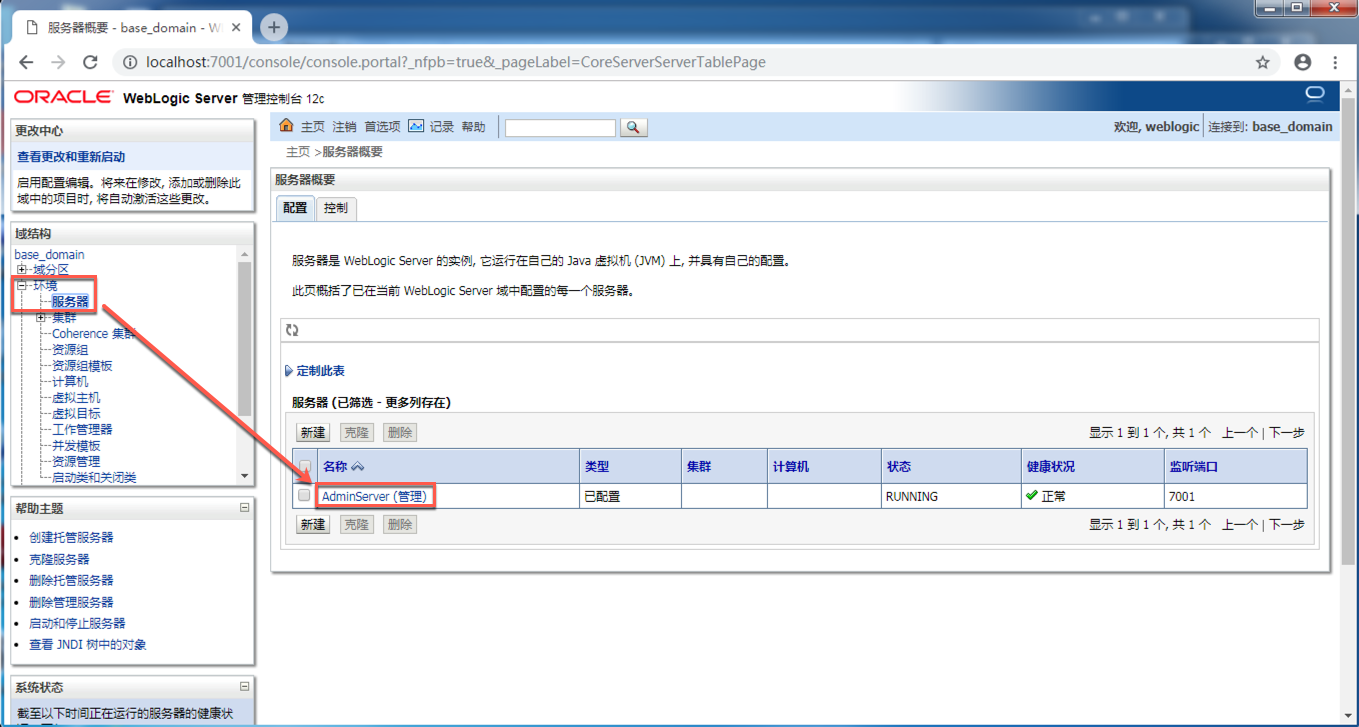This screenshot has height=727, width=1359.
Task: Go back with browser back arrow
Action: (27, 62)
